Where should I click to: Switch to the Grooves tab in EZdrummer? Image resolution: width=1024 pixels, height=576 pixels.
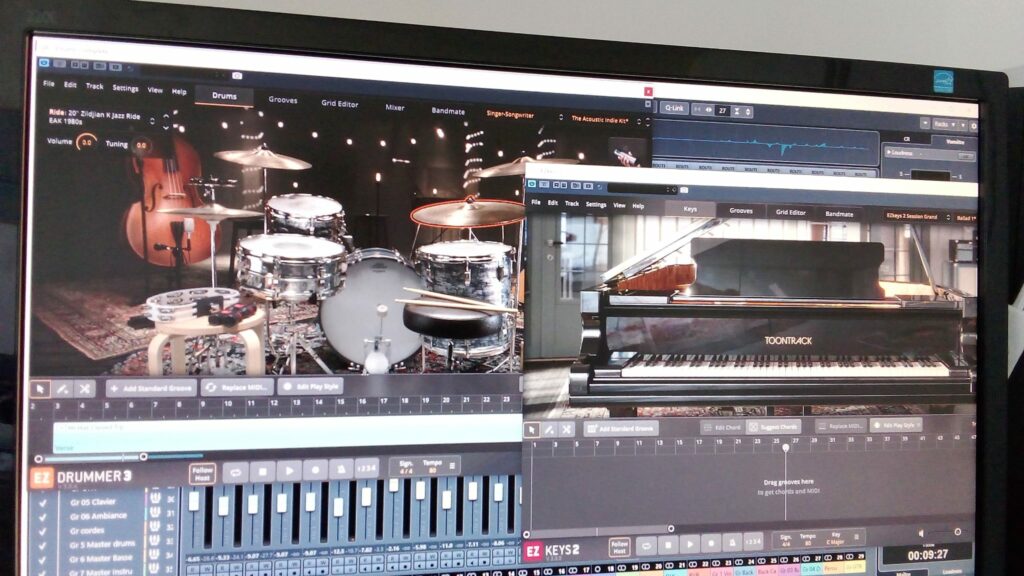pos(283,100)
